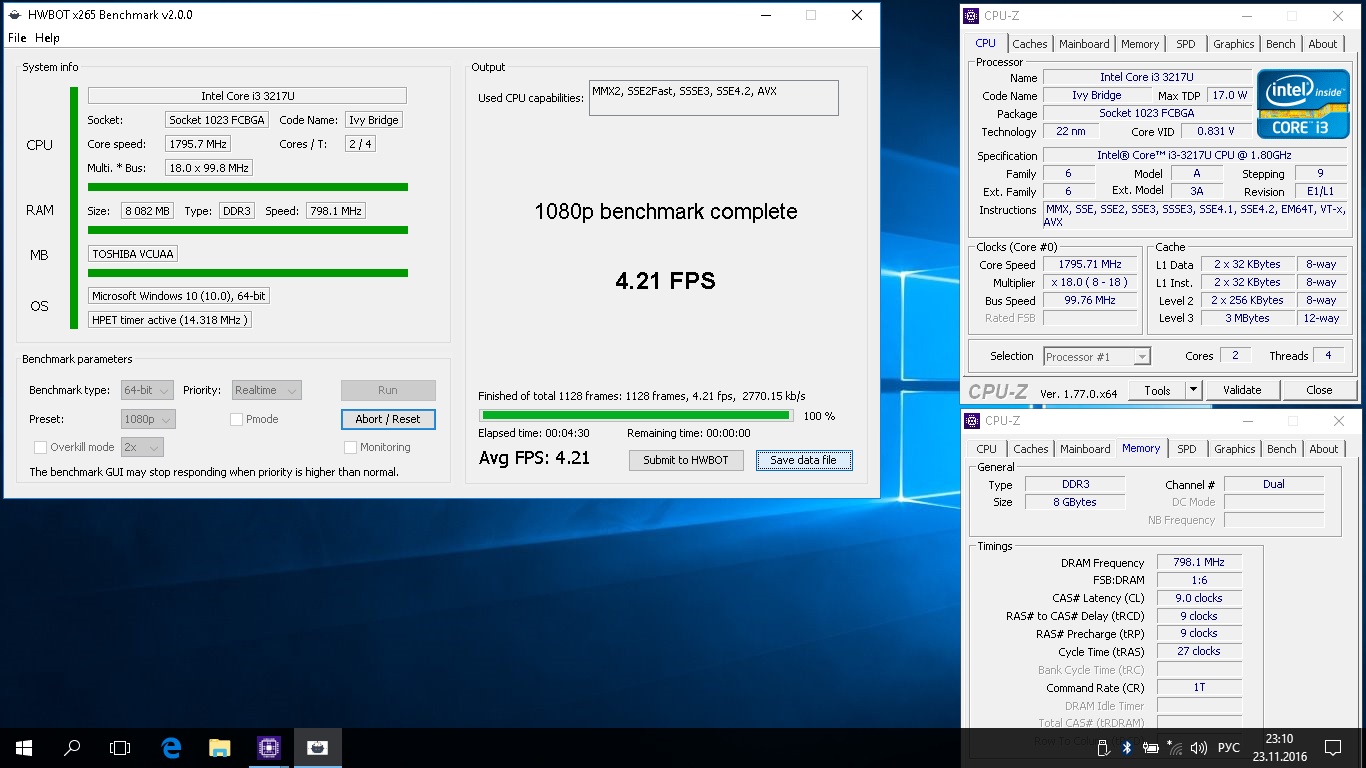Click the 'TOSHIBA VCUAA' motherboard value

point(133,254)
